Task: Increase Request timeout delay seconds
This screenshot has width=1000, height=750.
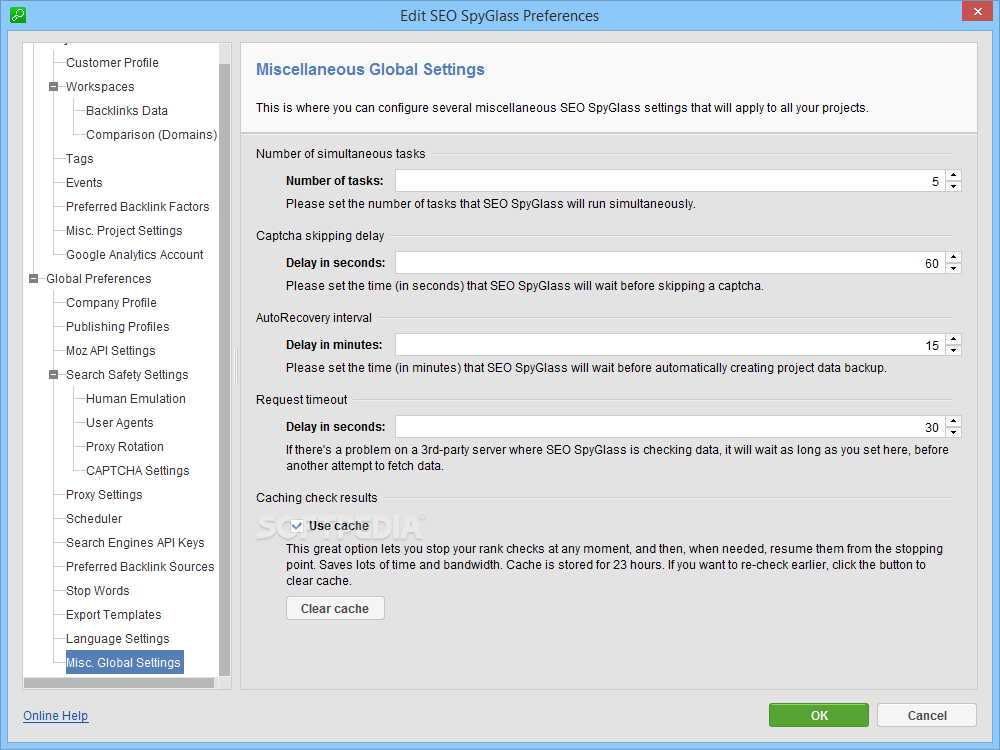Action: coord(953,421)
